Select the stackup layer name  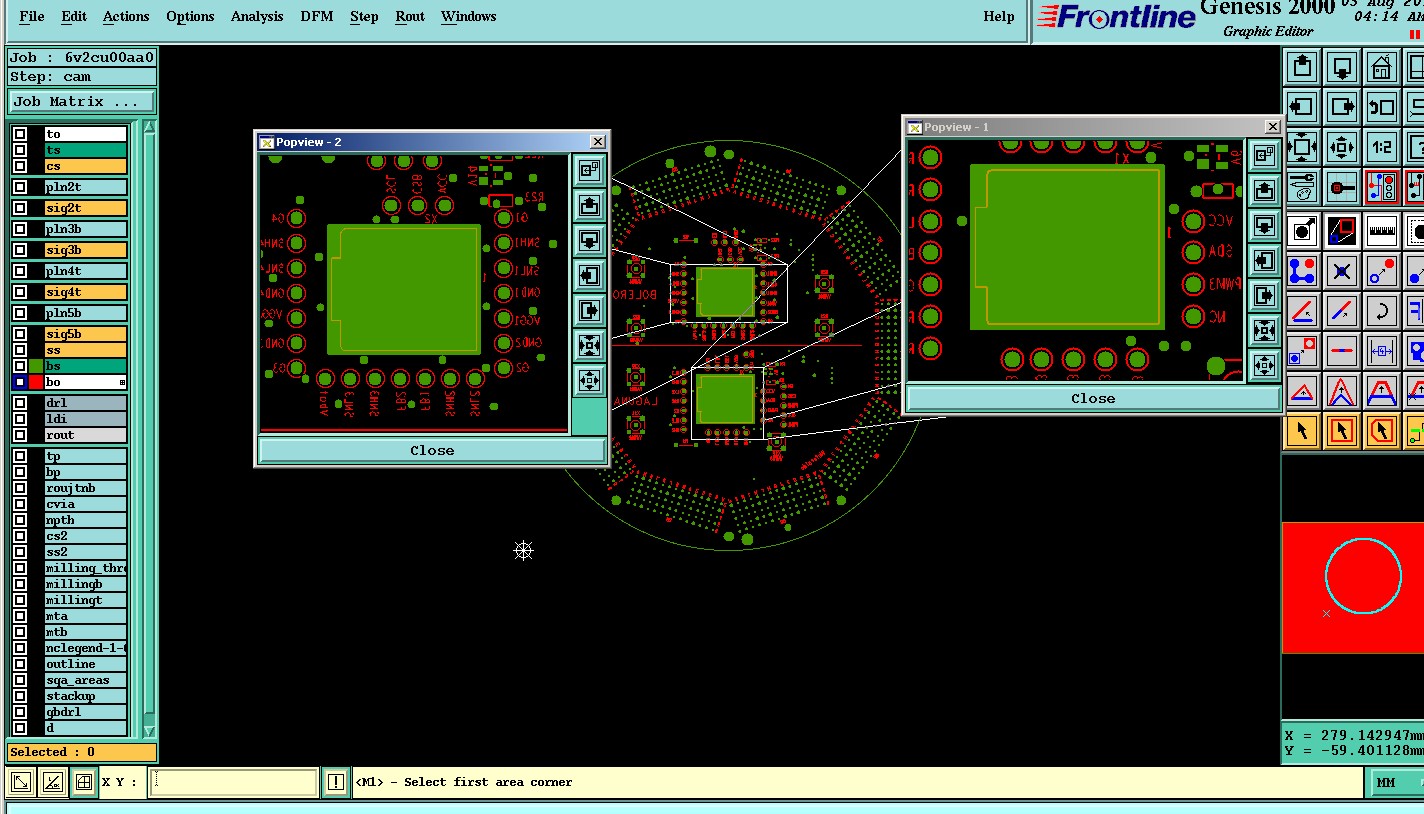click(86, 696)
